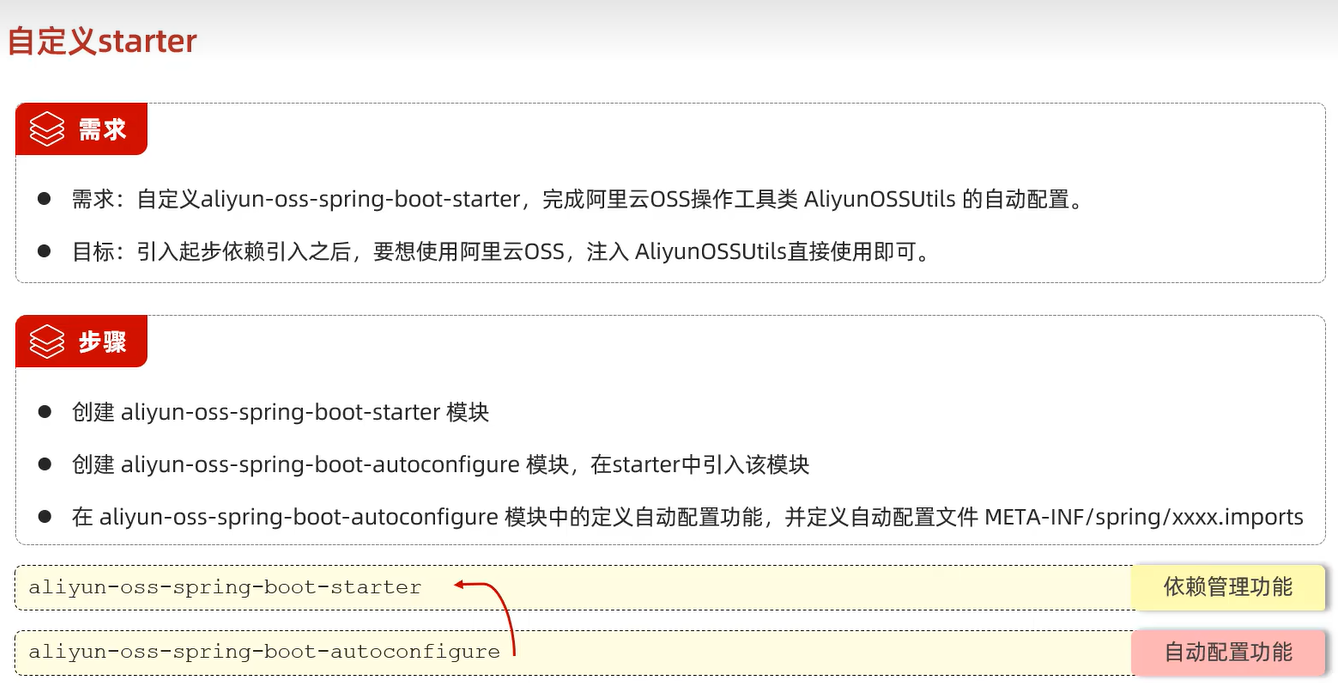Click the step 创建 aliyun-oss-spring-boot-starter 模块
Image resolution: width=1338 pixels, height=683 pixels.
[280, 412]
